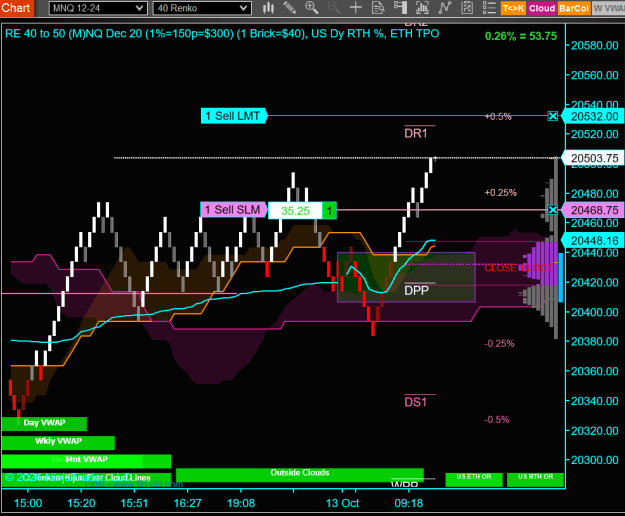Click the Mnt VWAP green bar

click(86, 461)
